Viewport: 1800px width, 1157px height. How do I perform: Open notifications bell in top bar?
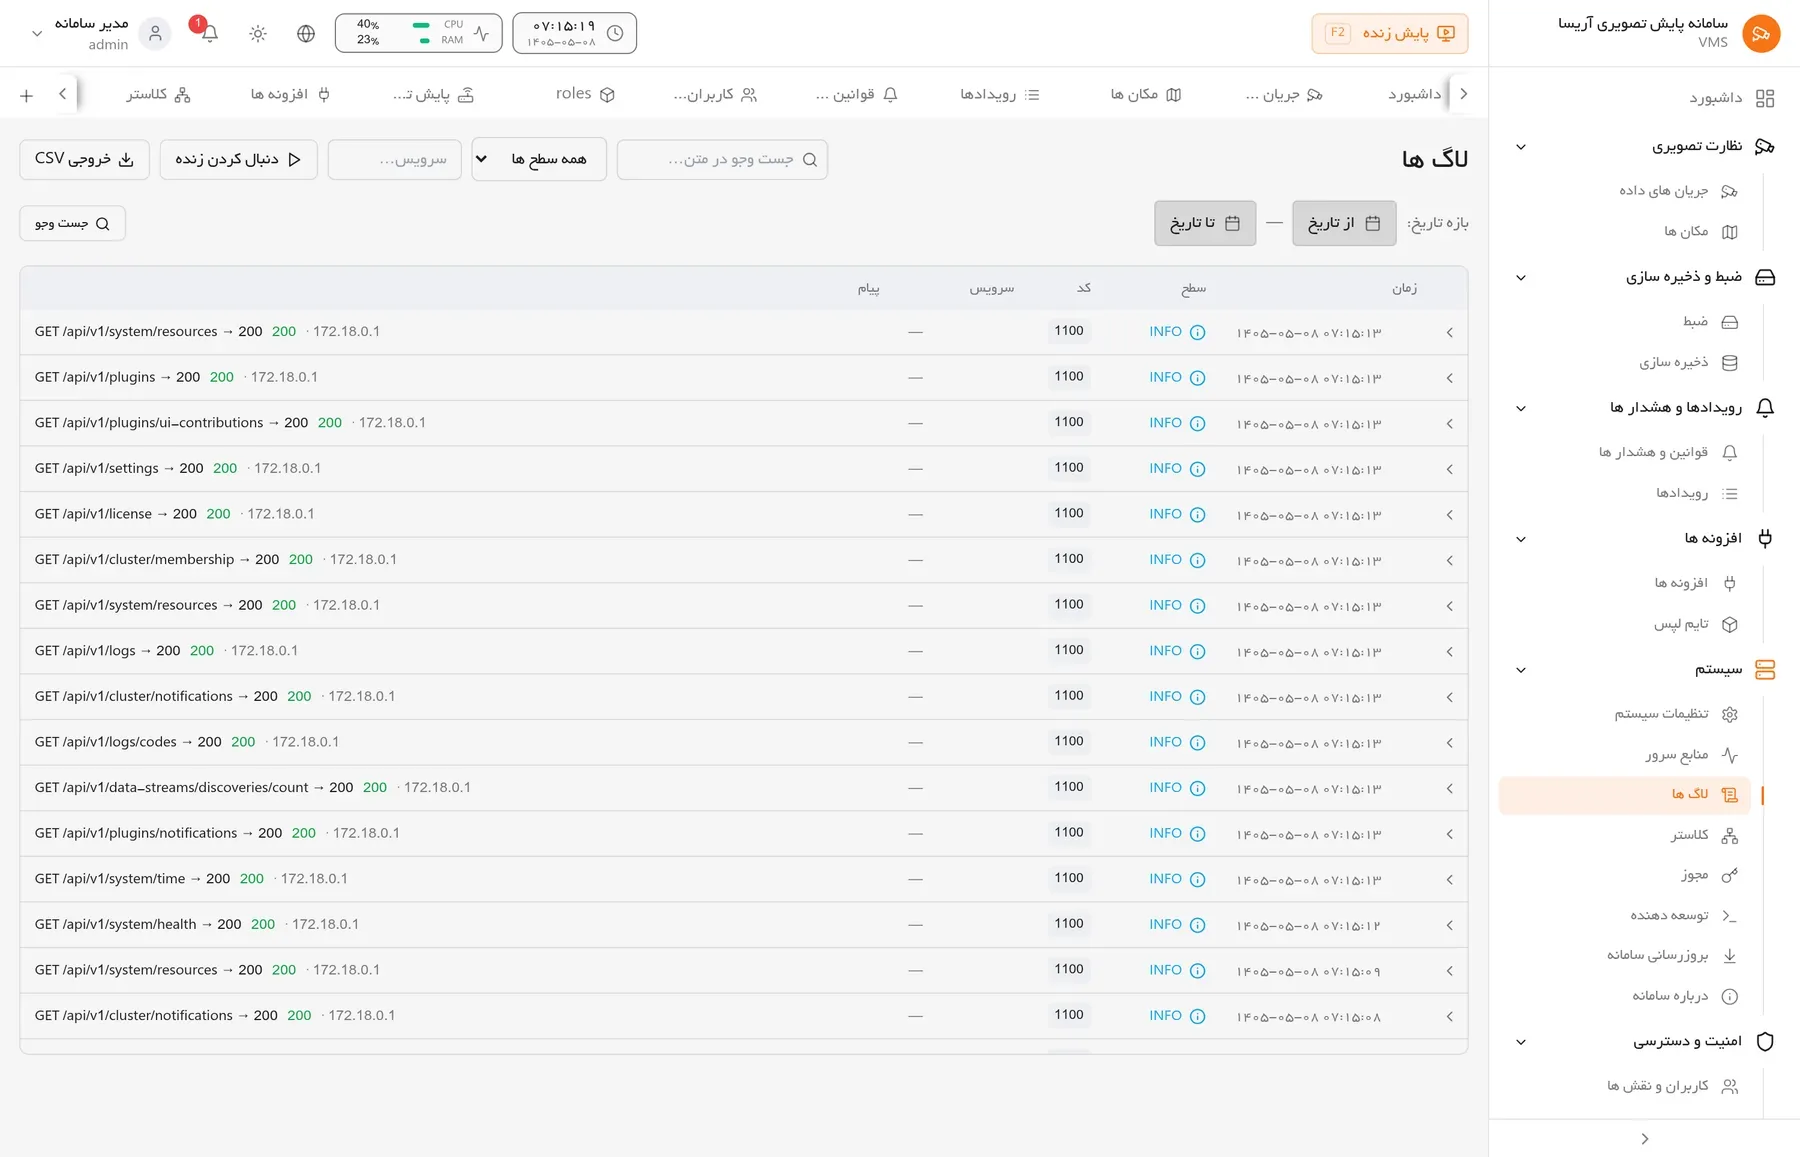coord(210,33)
